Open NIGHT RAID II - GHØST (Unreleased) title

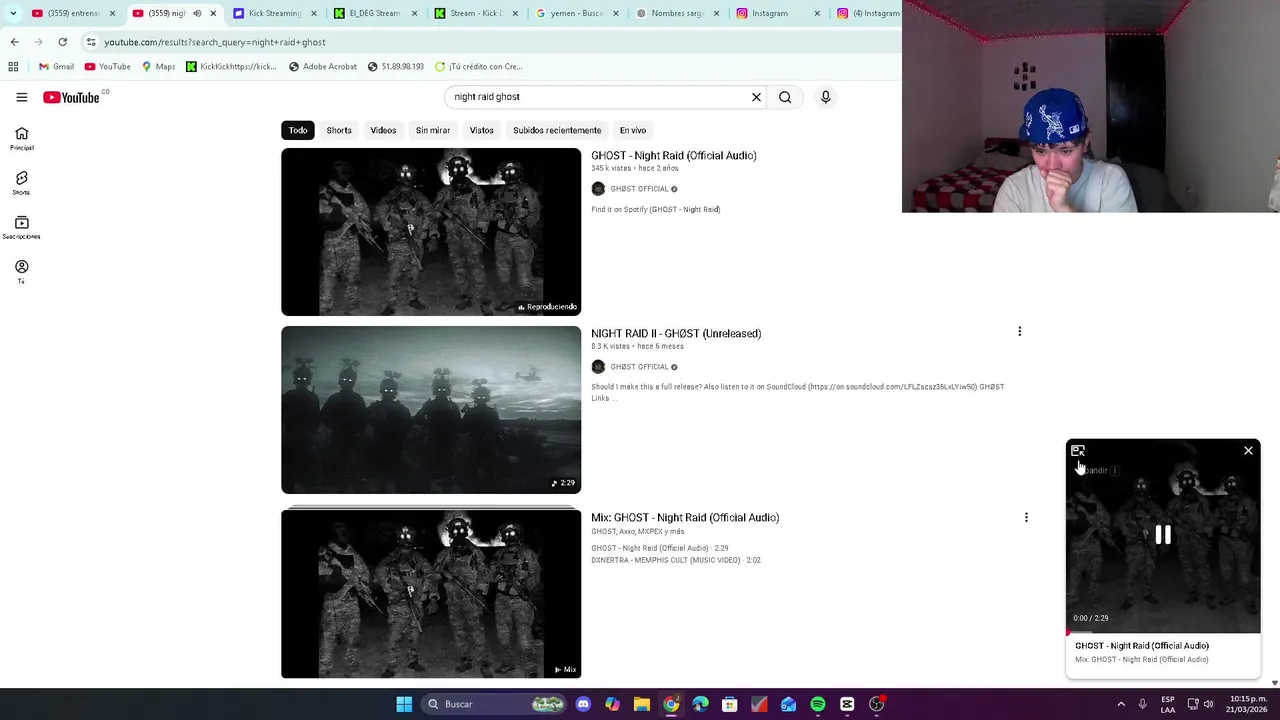tap(676, 334)
